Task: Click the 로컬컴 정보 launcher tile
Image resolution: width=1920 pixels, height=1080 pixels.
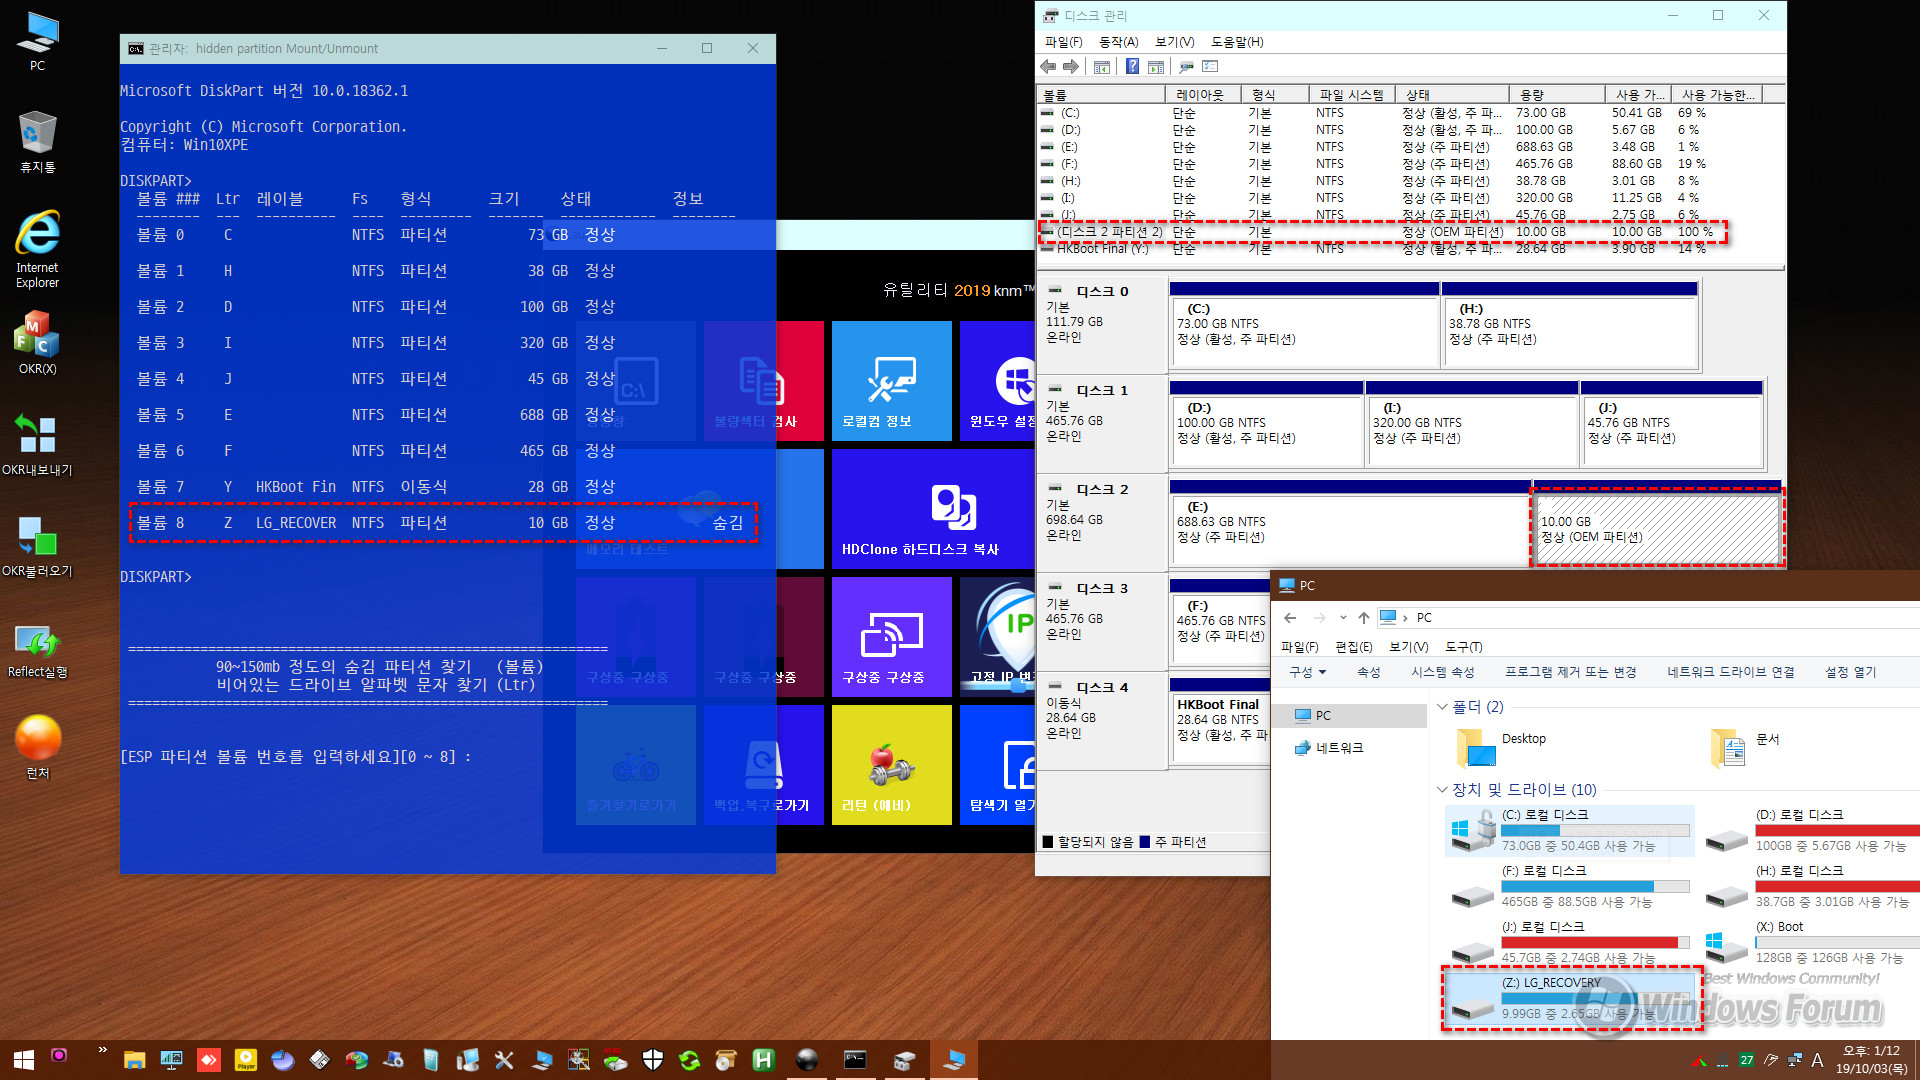Action: coord(891,381)
